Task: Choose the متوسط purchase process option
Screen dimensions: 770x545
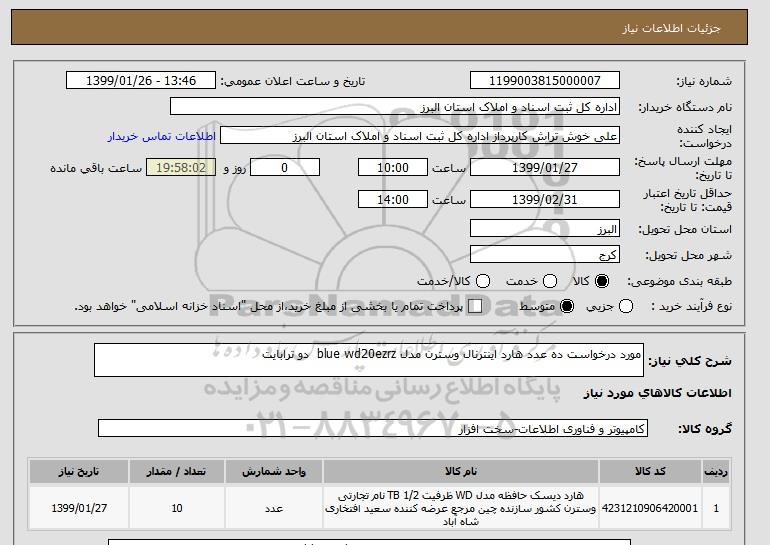Action: (x=567, y=306)
